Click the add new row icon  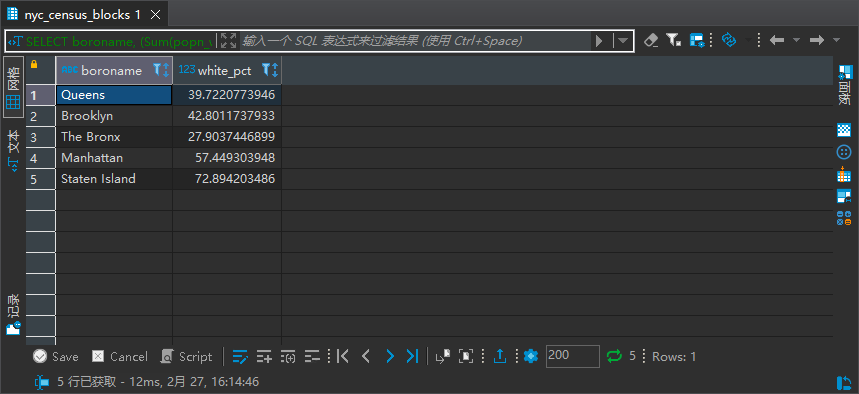(264, 357)
